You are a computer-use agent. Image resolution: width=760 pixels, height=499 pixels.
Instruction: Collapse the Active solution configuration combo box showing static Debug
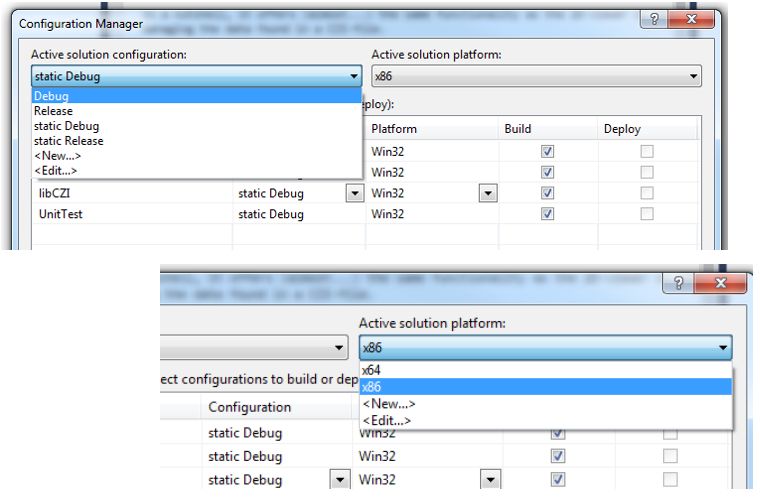tap(197, 76)
